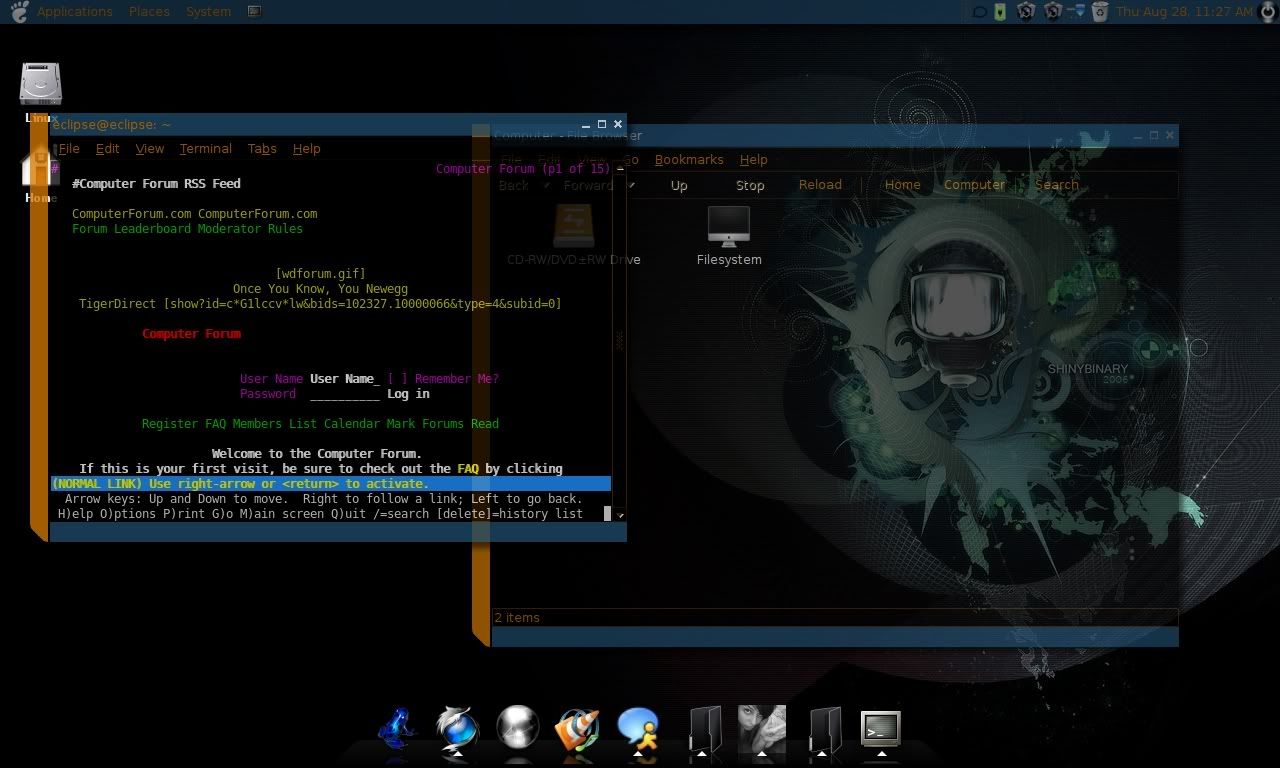Launch the blue frog dock application

[x=397, y=729]
